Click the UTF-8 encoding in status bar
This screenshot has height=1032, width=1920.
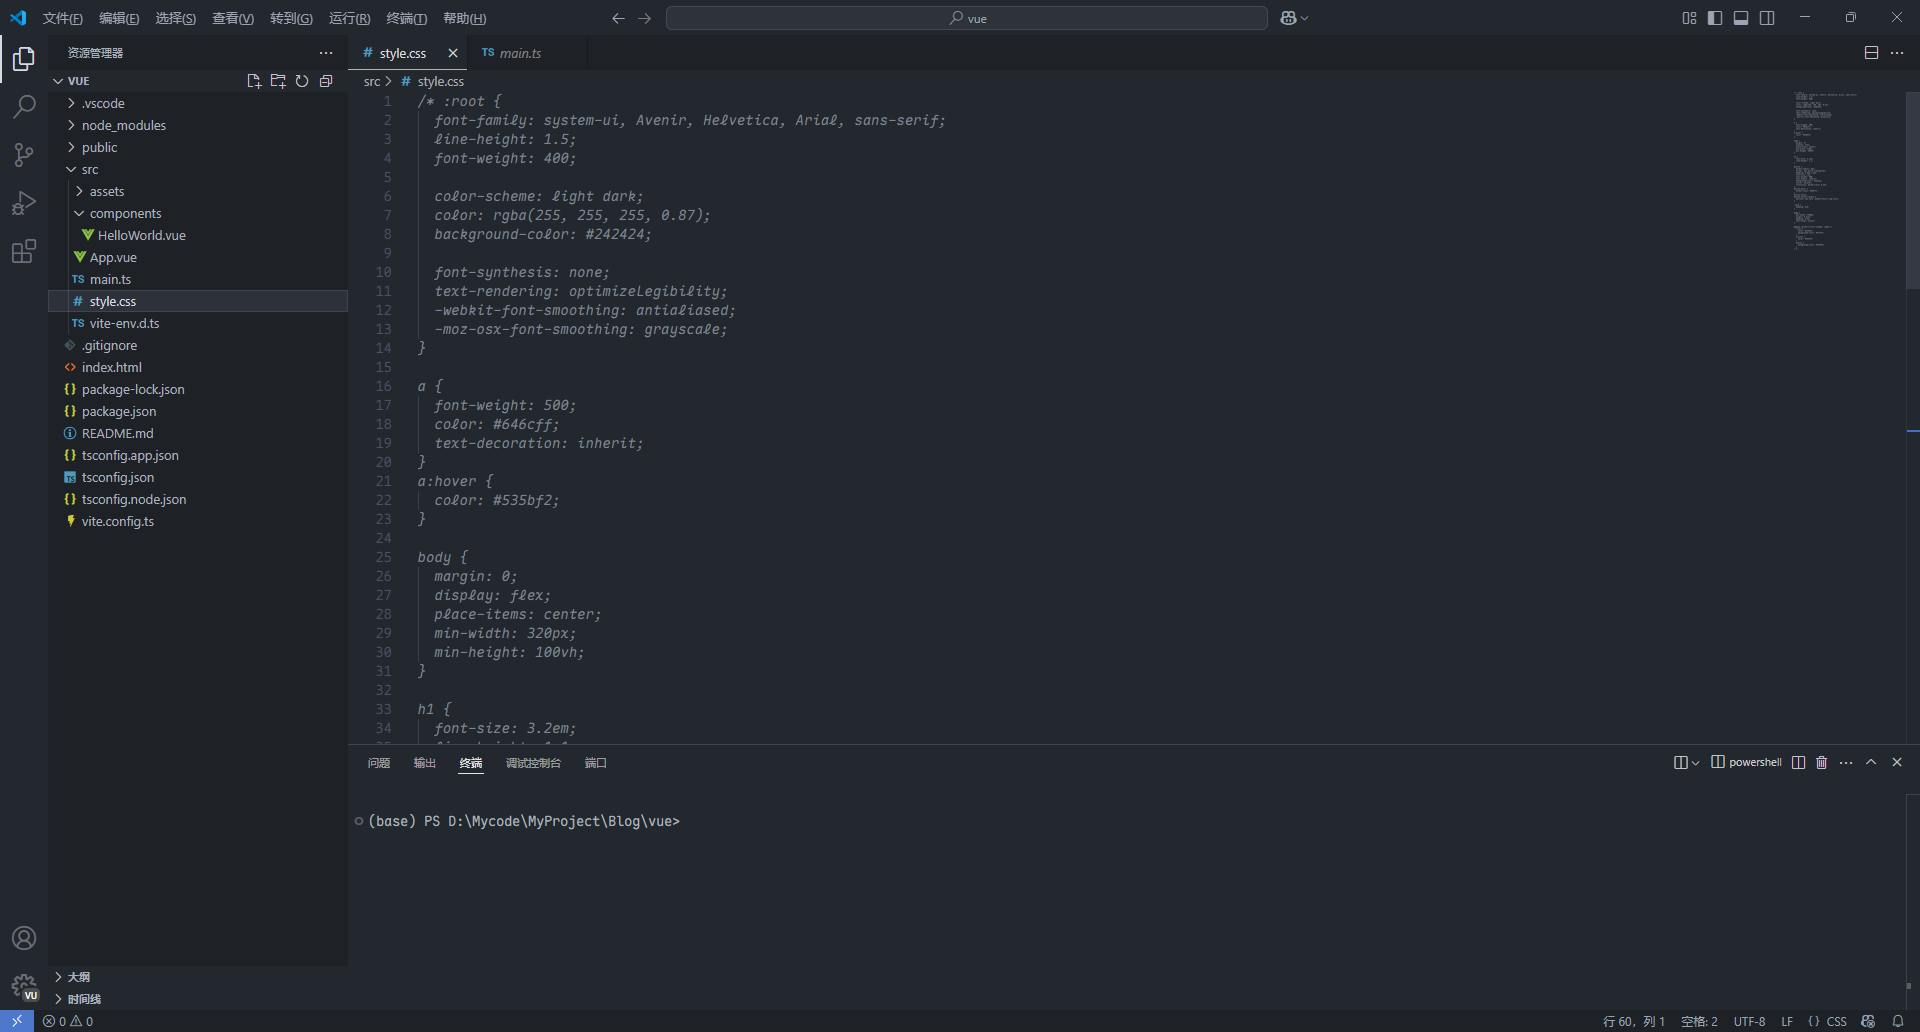point(1749,1021)
